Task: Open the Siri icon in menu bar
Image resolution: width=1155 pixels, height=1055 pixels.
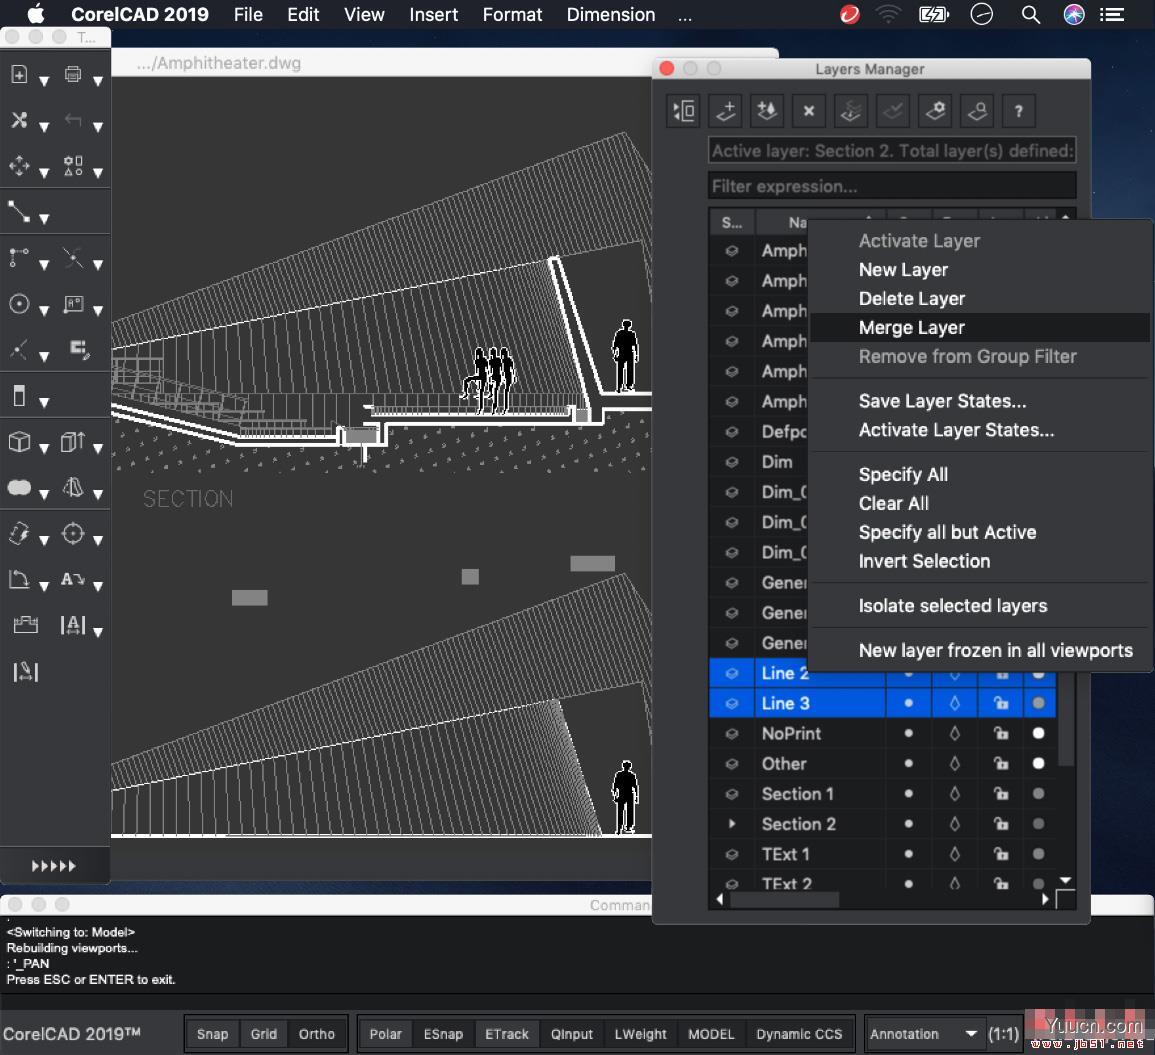Action: click(1074, 15)
